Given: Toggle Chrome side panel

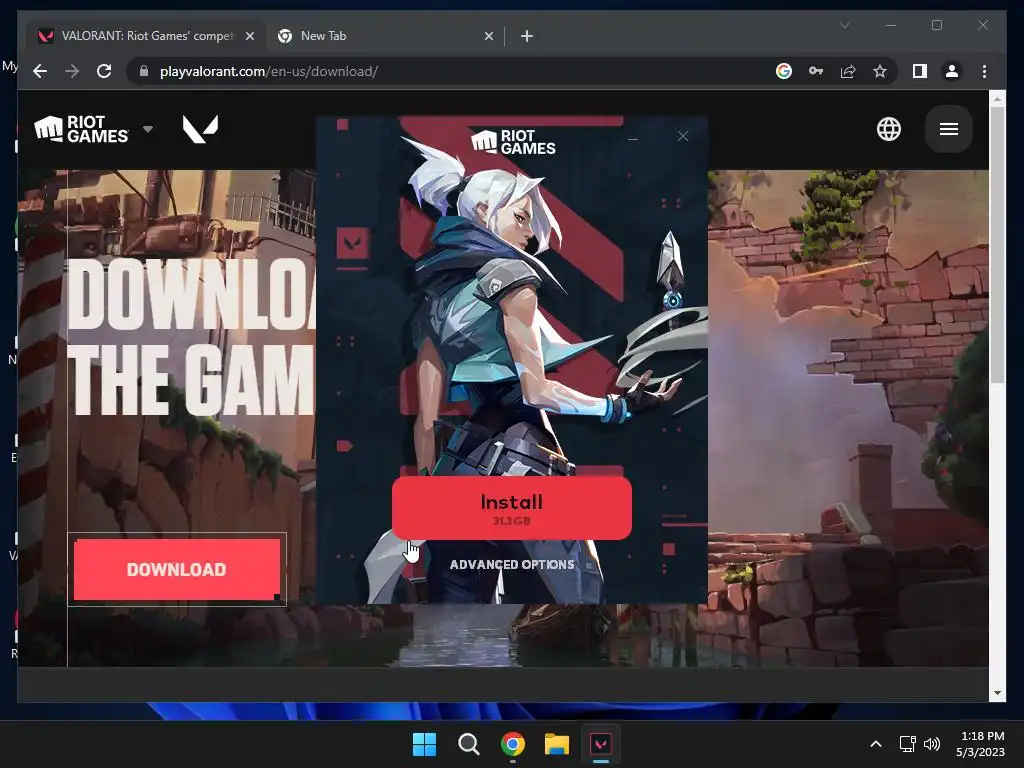Looking at the screenshot, I should point(920,71).
